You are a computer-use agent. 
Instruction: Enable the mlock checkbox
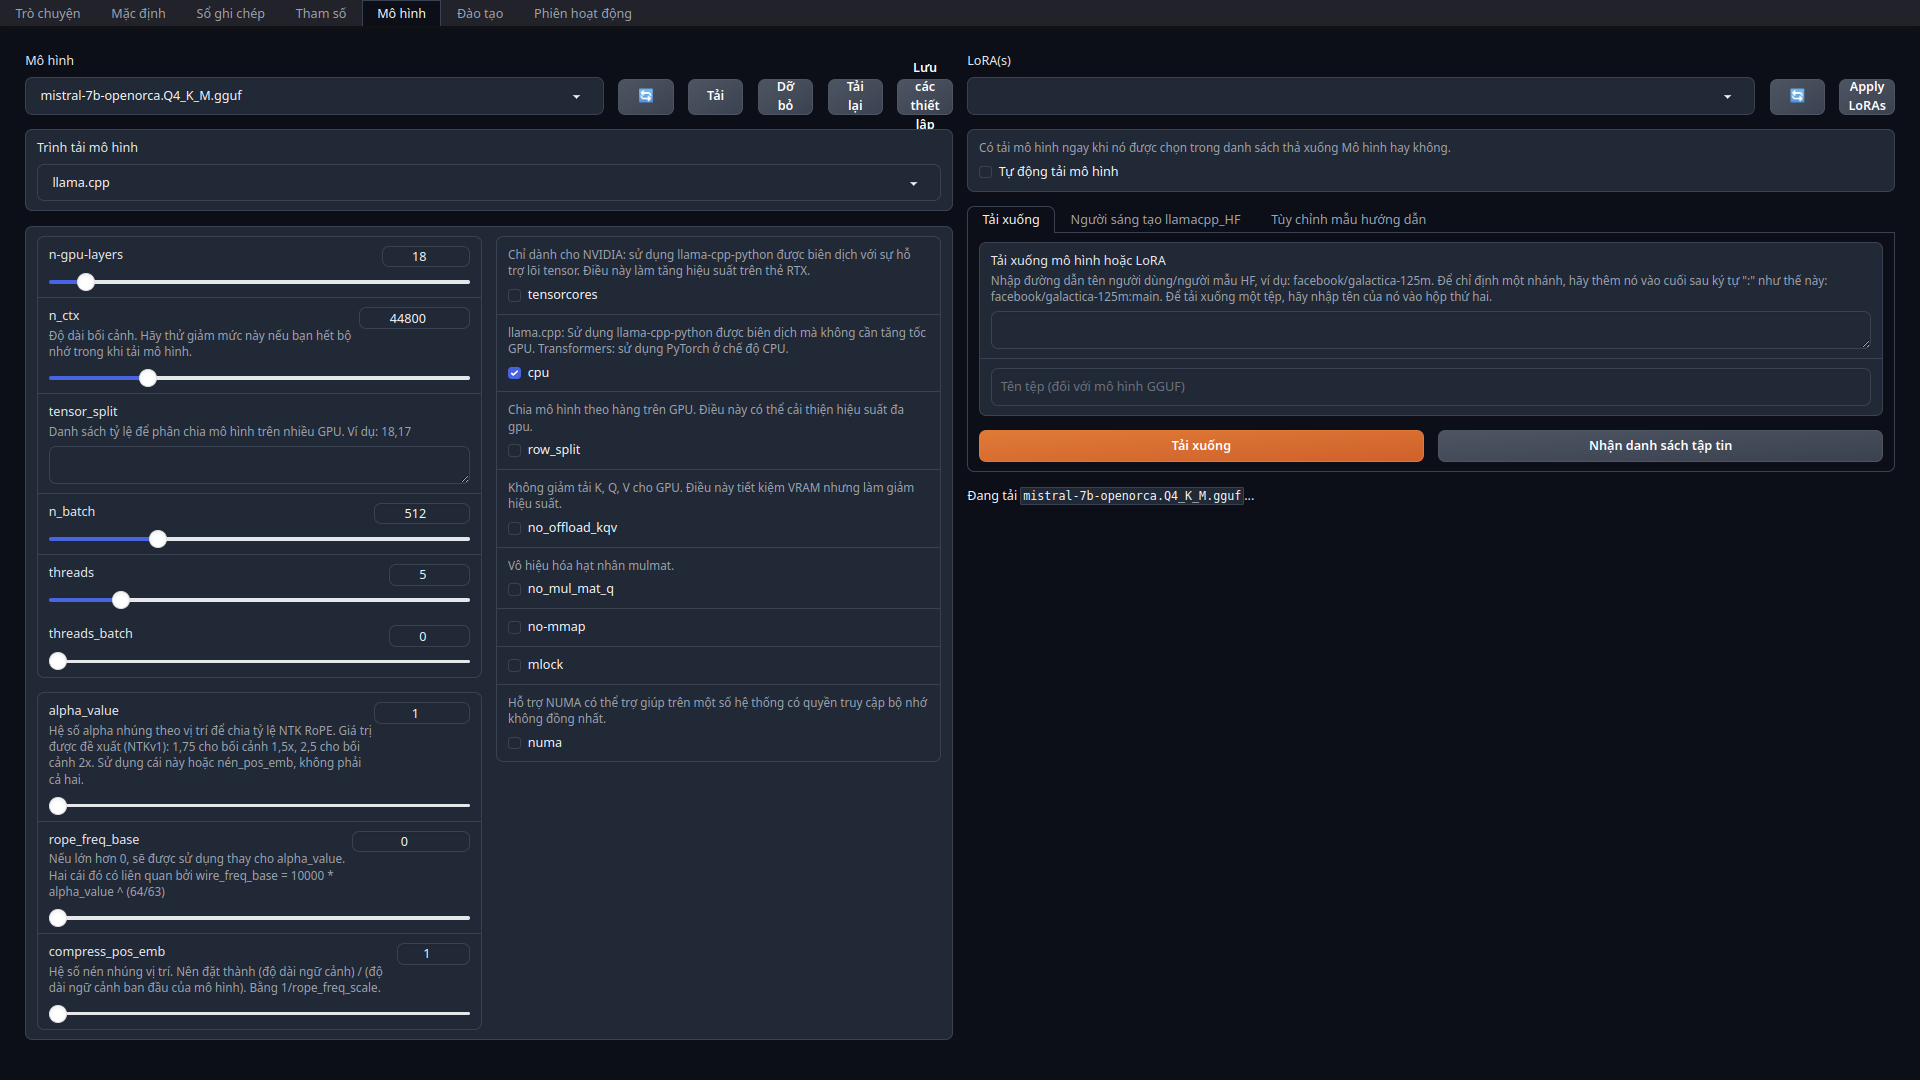click(515, 665)
